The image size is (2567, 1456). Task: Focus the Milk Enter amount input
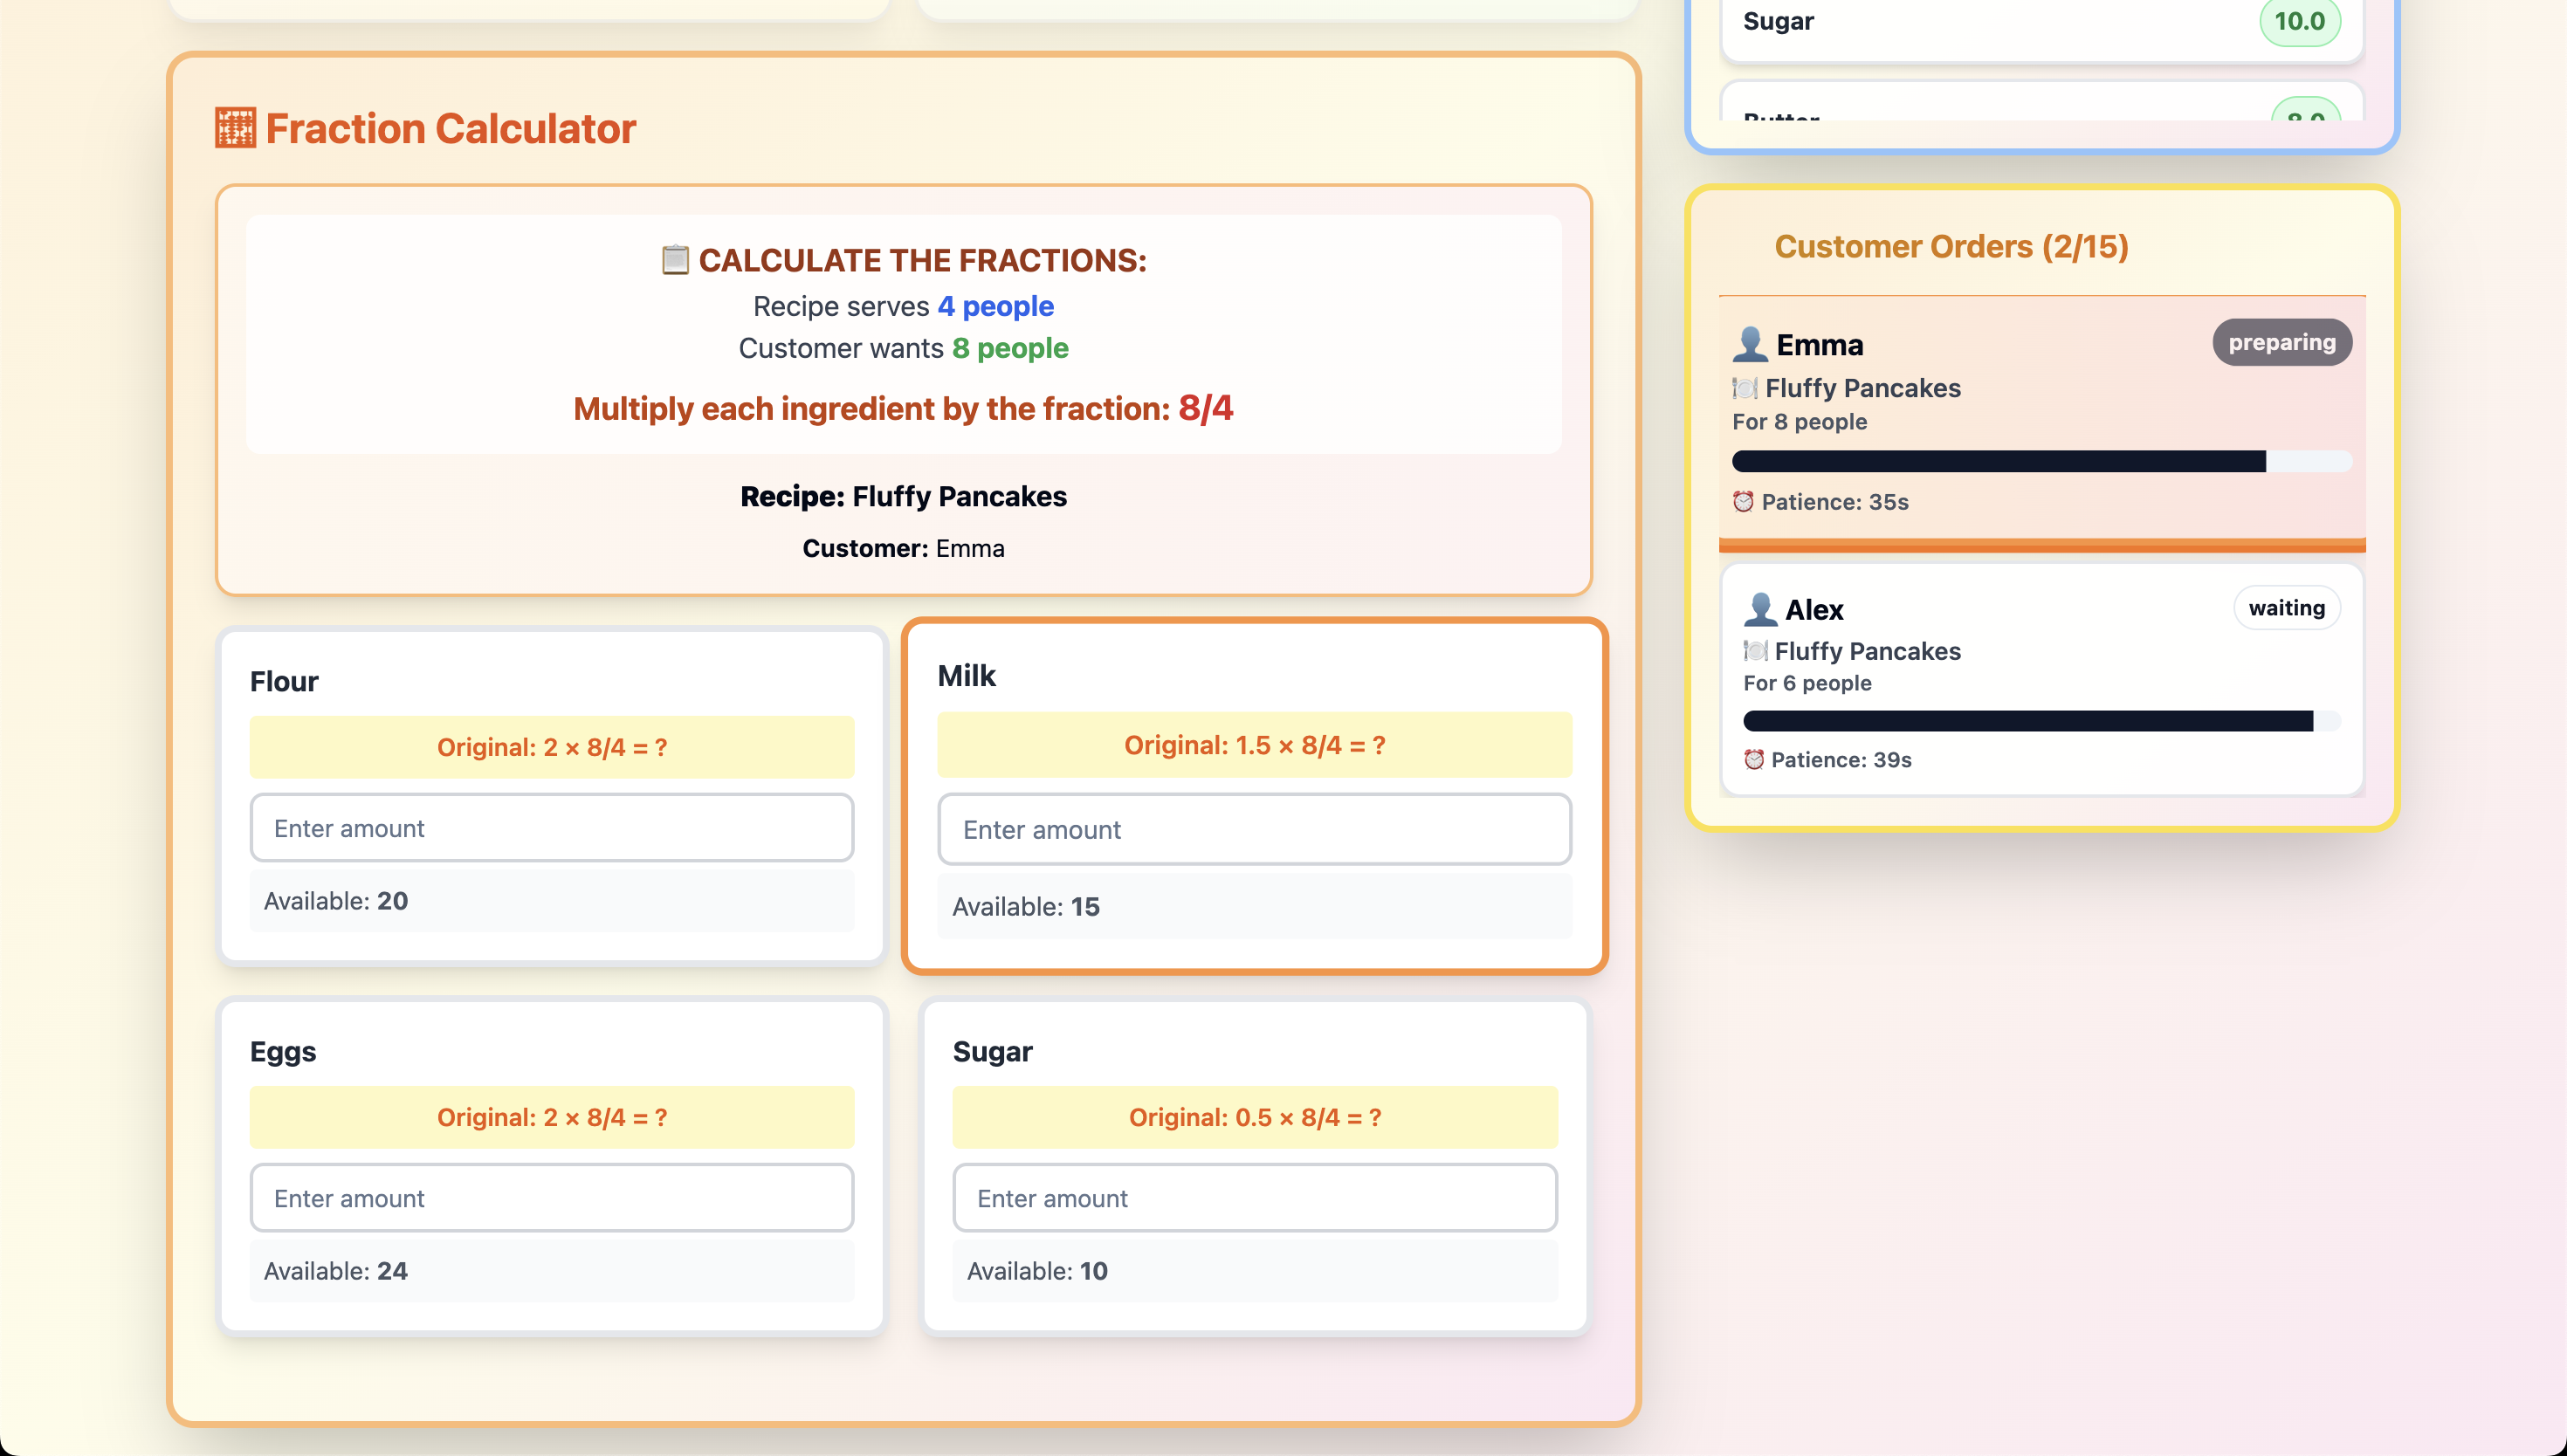tap(1254, 830)
